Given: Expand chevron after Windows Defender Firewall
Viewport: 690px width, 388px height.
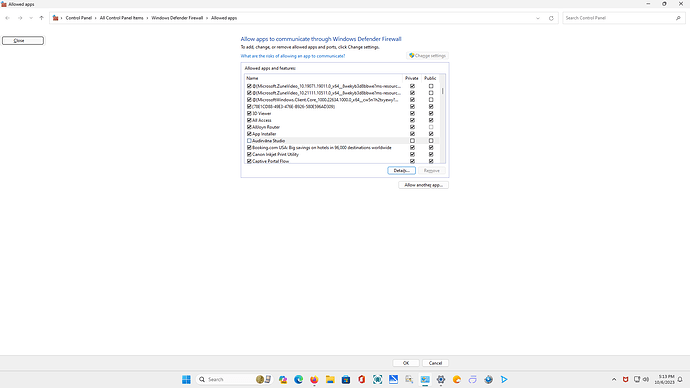Looking at the screenshot, I should pyautogui.click(x=207, y=18).
